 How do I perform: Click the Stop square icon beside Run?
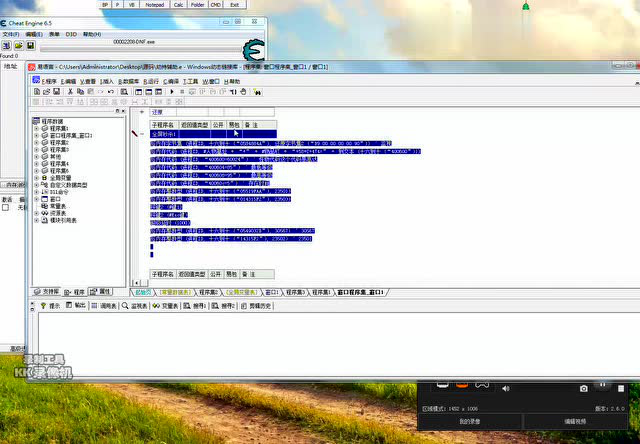[x=182, y=92]
